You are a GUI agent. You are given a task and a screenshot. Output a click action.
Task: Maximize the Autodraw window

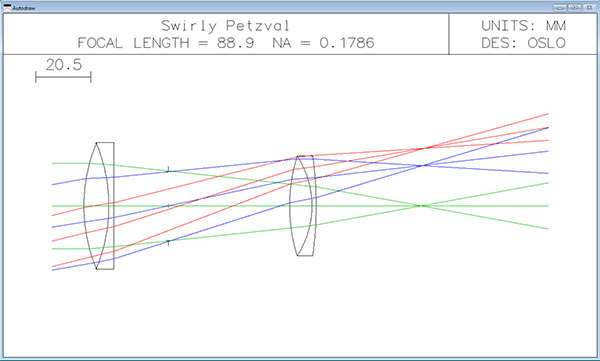[x=574, y=7]
